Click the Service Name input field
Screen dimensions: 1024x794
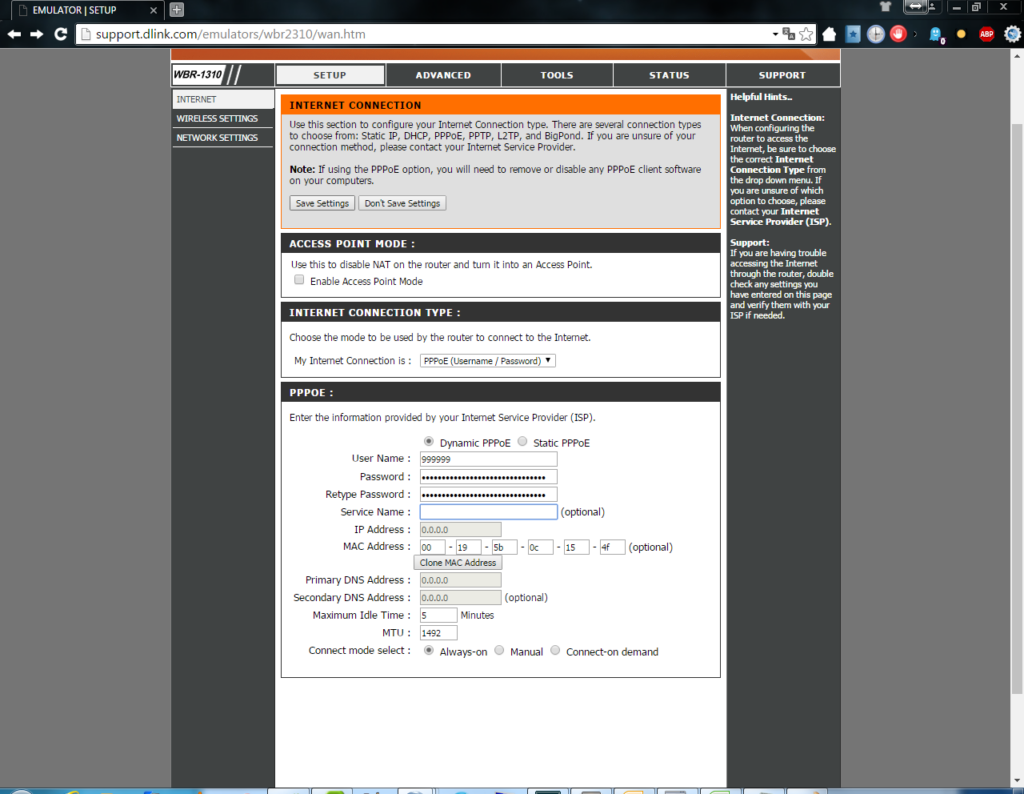click(488, 512)
